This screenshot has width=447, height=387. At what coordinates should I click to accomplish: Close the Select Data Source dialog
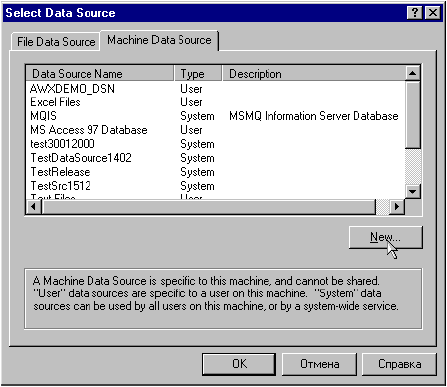[433, 13]
